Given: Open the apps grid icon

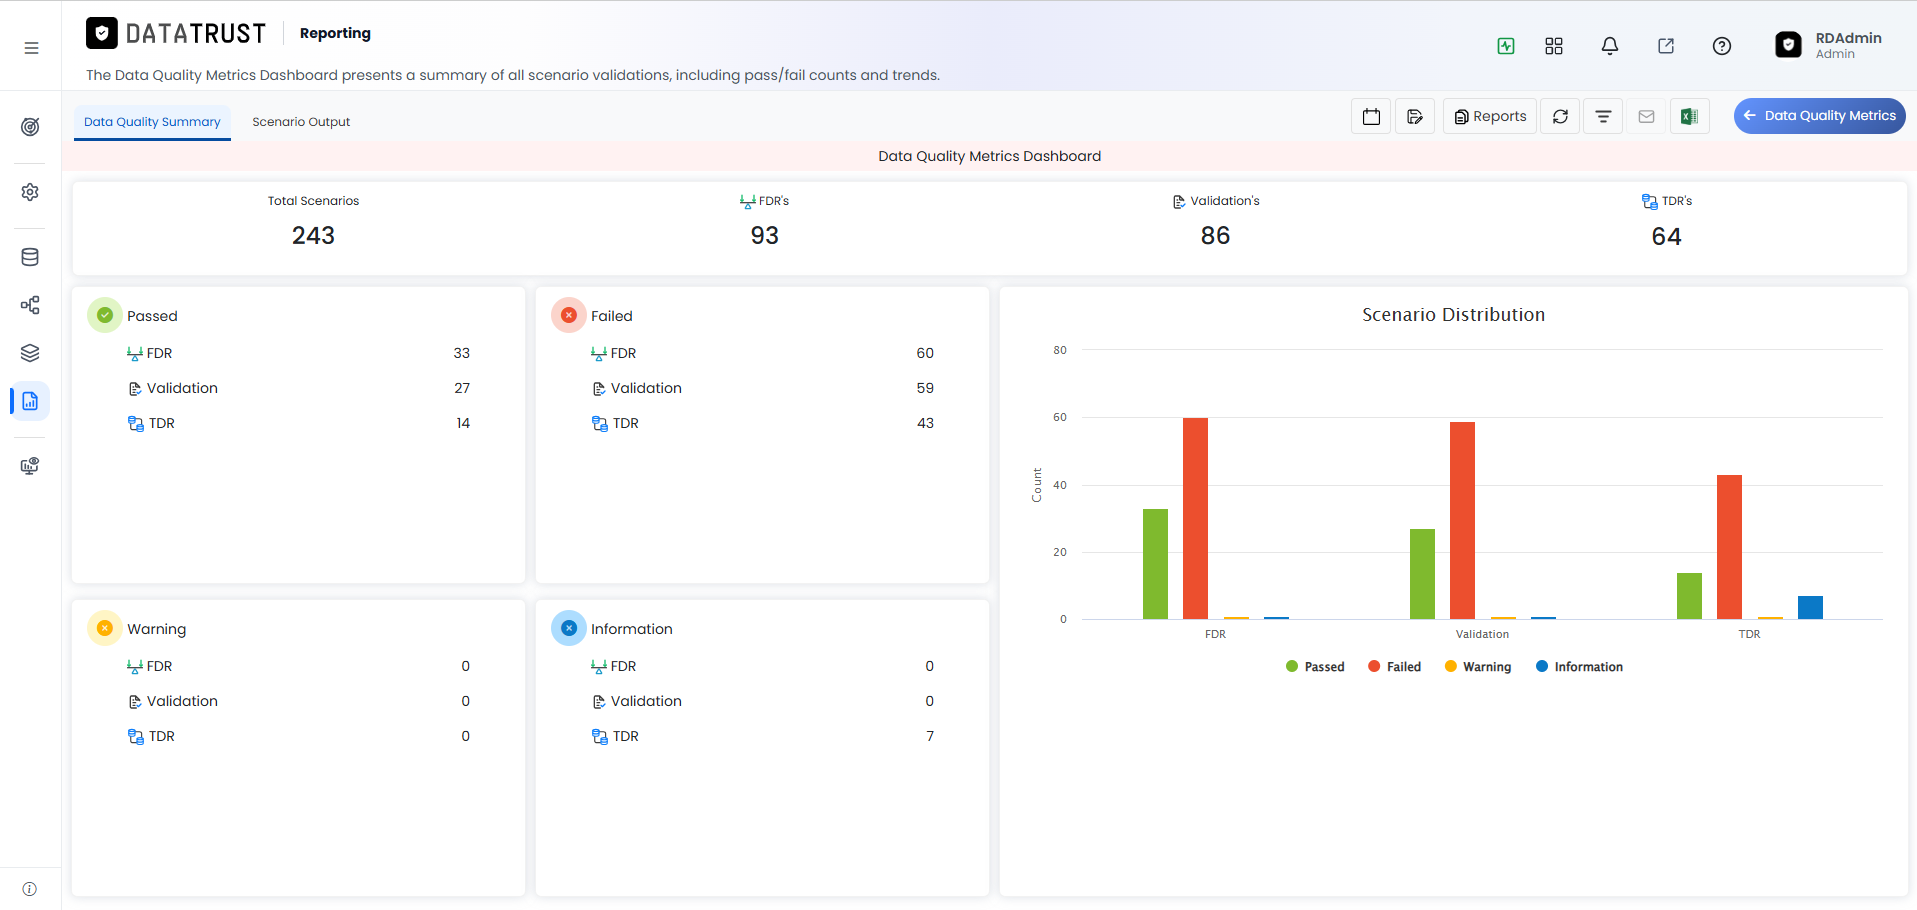Looking at the screenshot, I should [1554, 46].
